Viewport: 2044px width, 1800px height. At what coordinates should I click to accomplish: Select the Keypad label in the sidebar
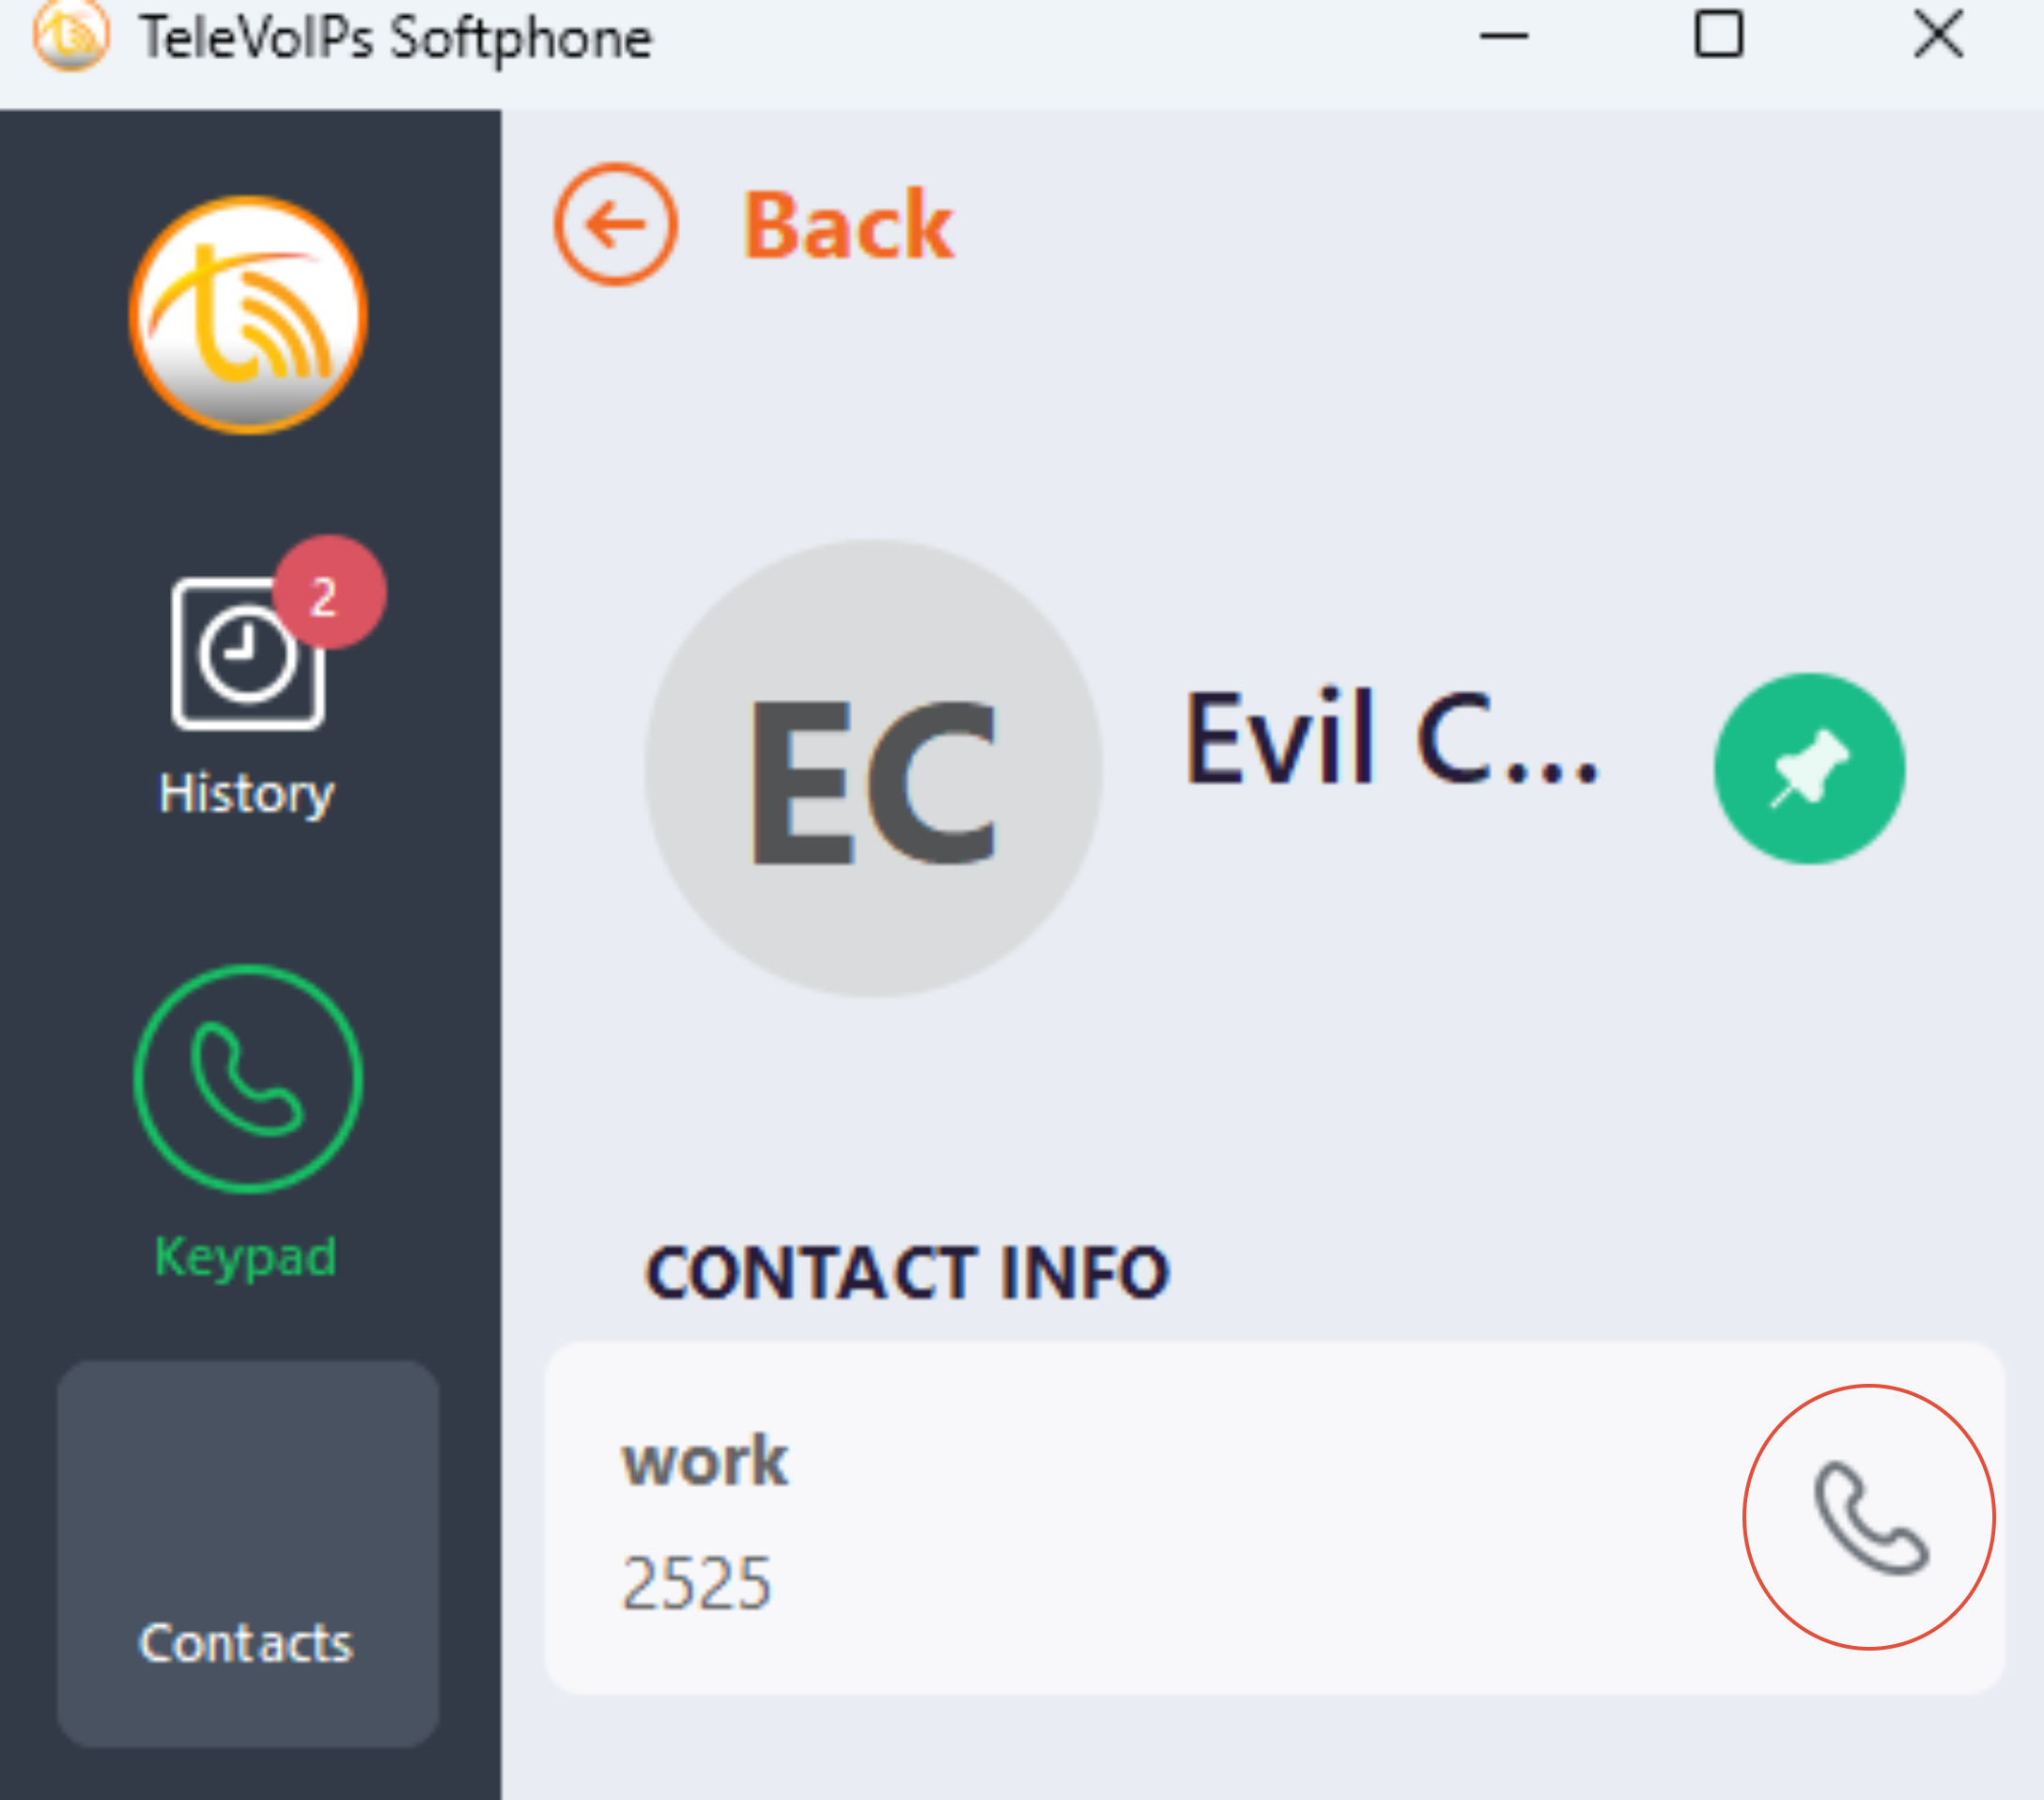pyautogui.click(x=246, y=1257)
